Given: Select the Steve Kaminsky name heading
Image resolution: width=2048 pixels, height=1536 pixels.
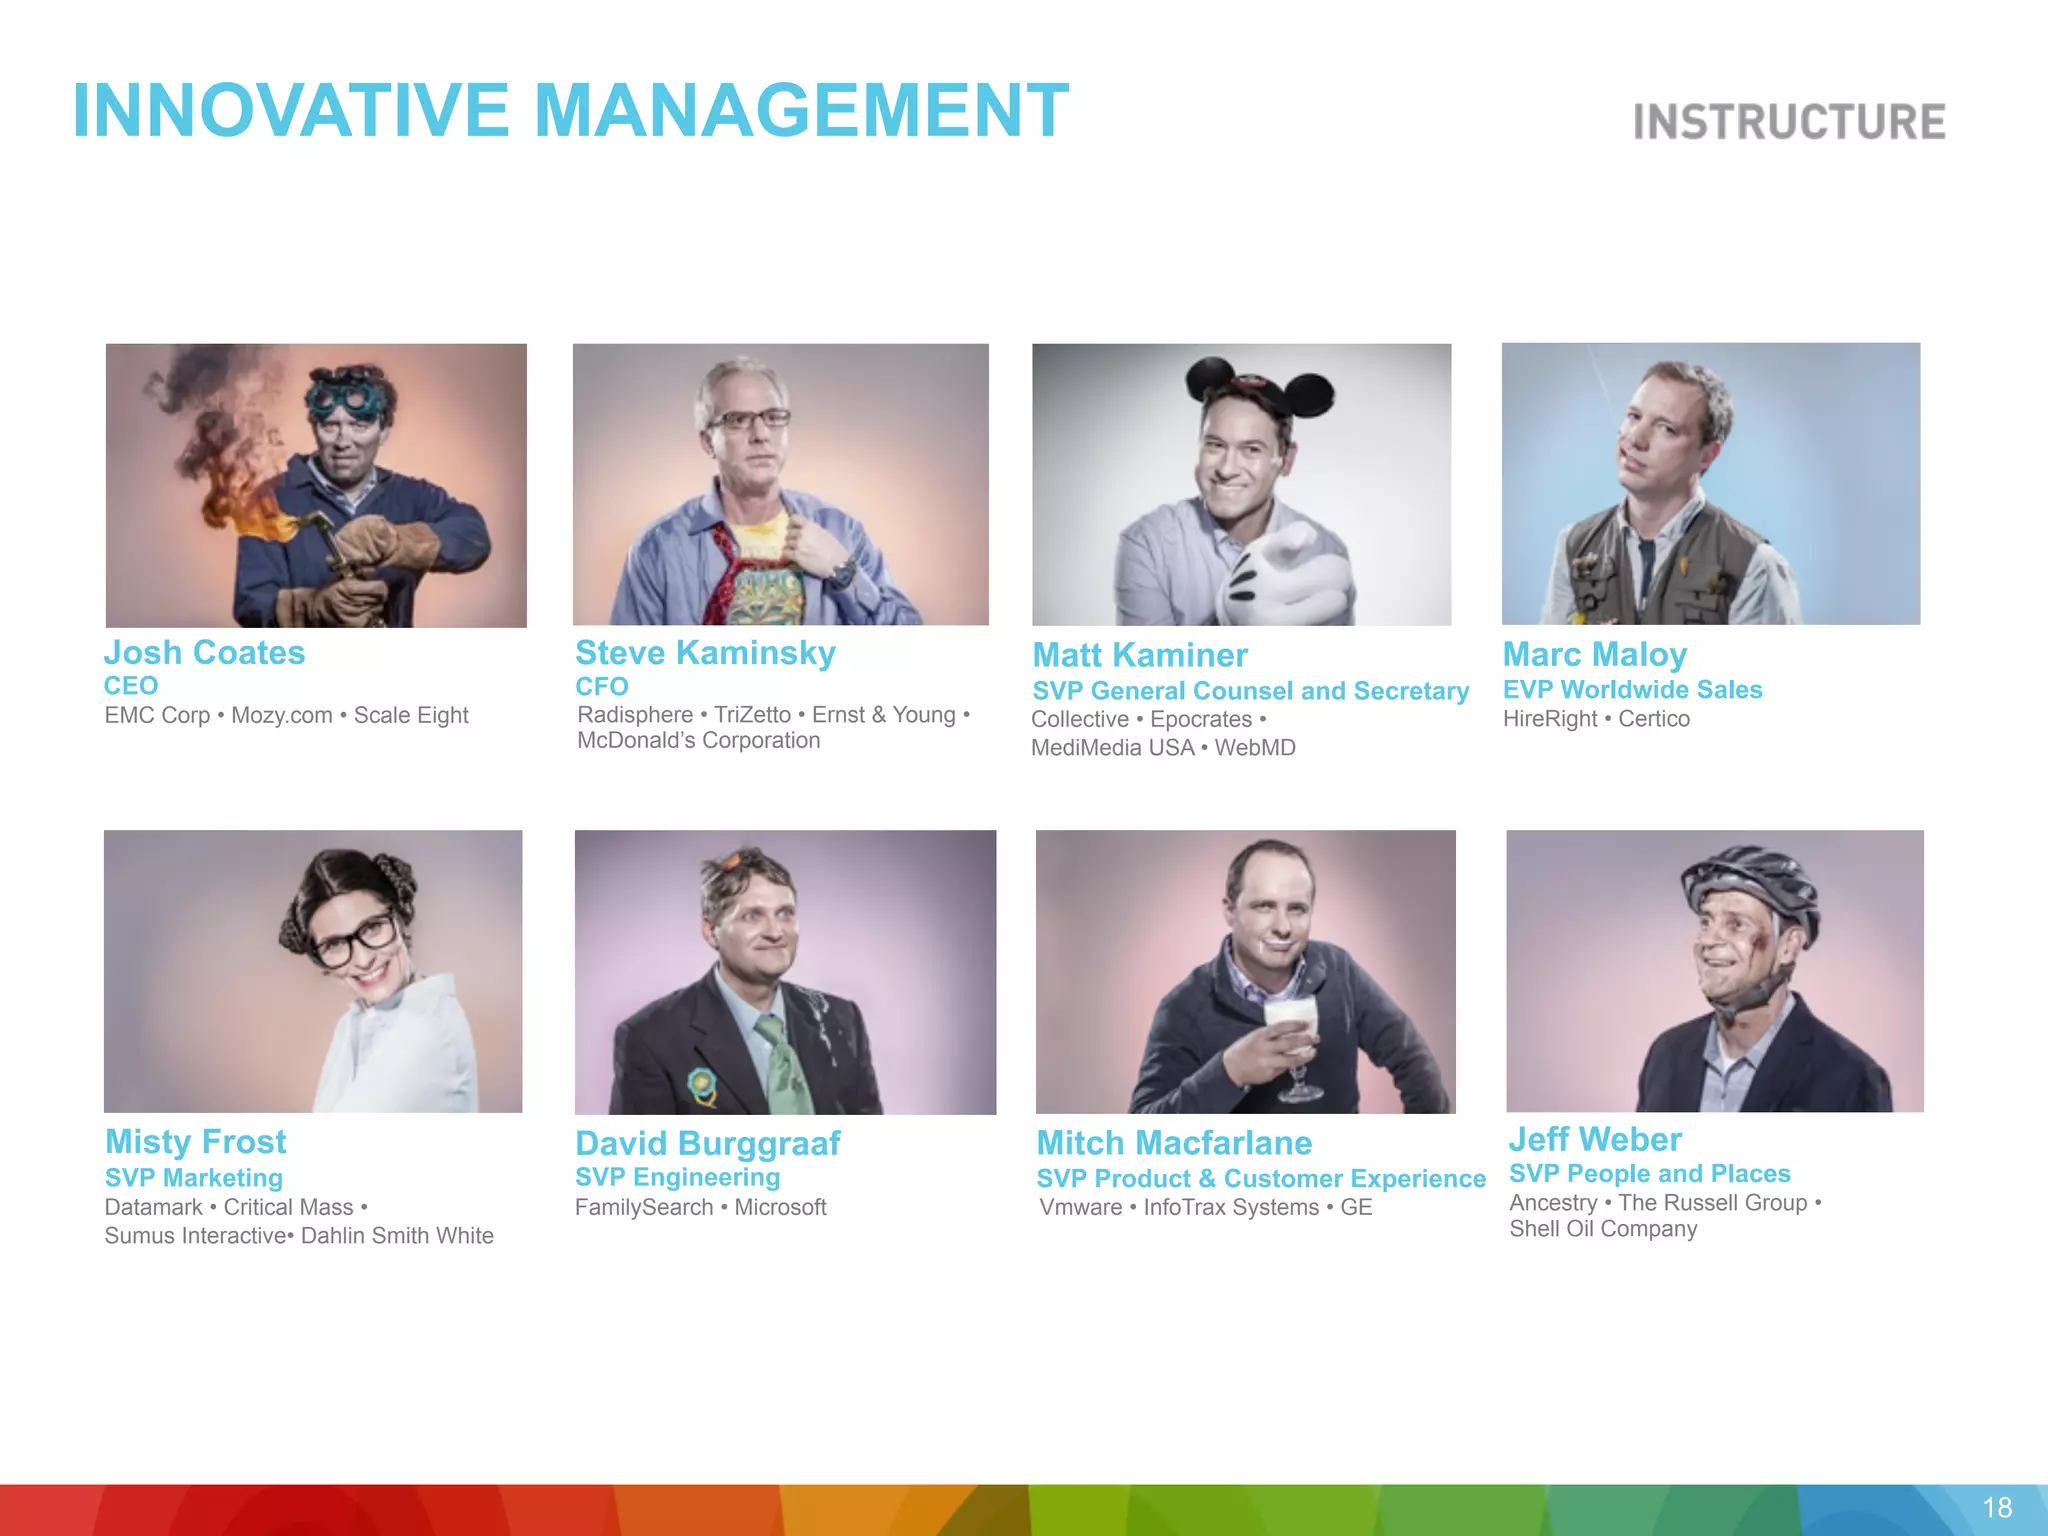Looking at the screenshot, I should [705, 652].
